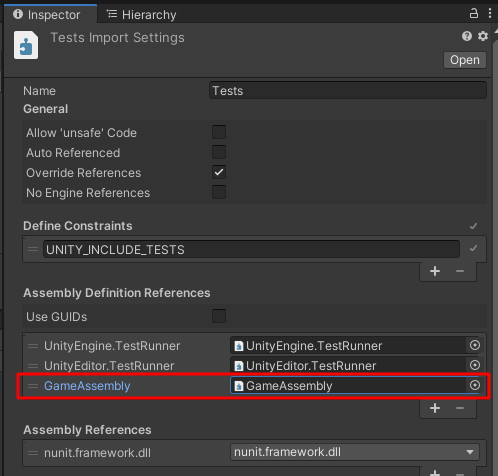This screenshot has height=476, width=498.
Task: Click the object picker for UnityEngine.TestRunner
Action: pyautogui.click(x=475, y=345)
